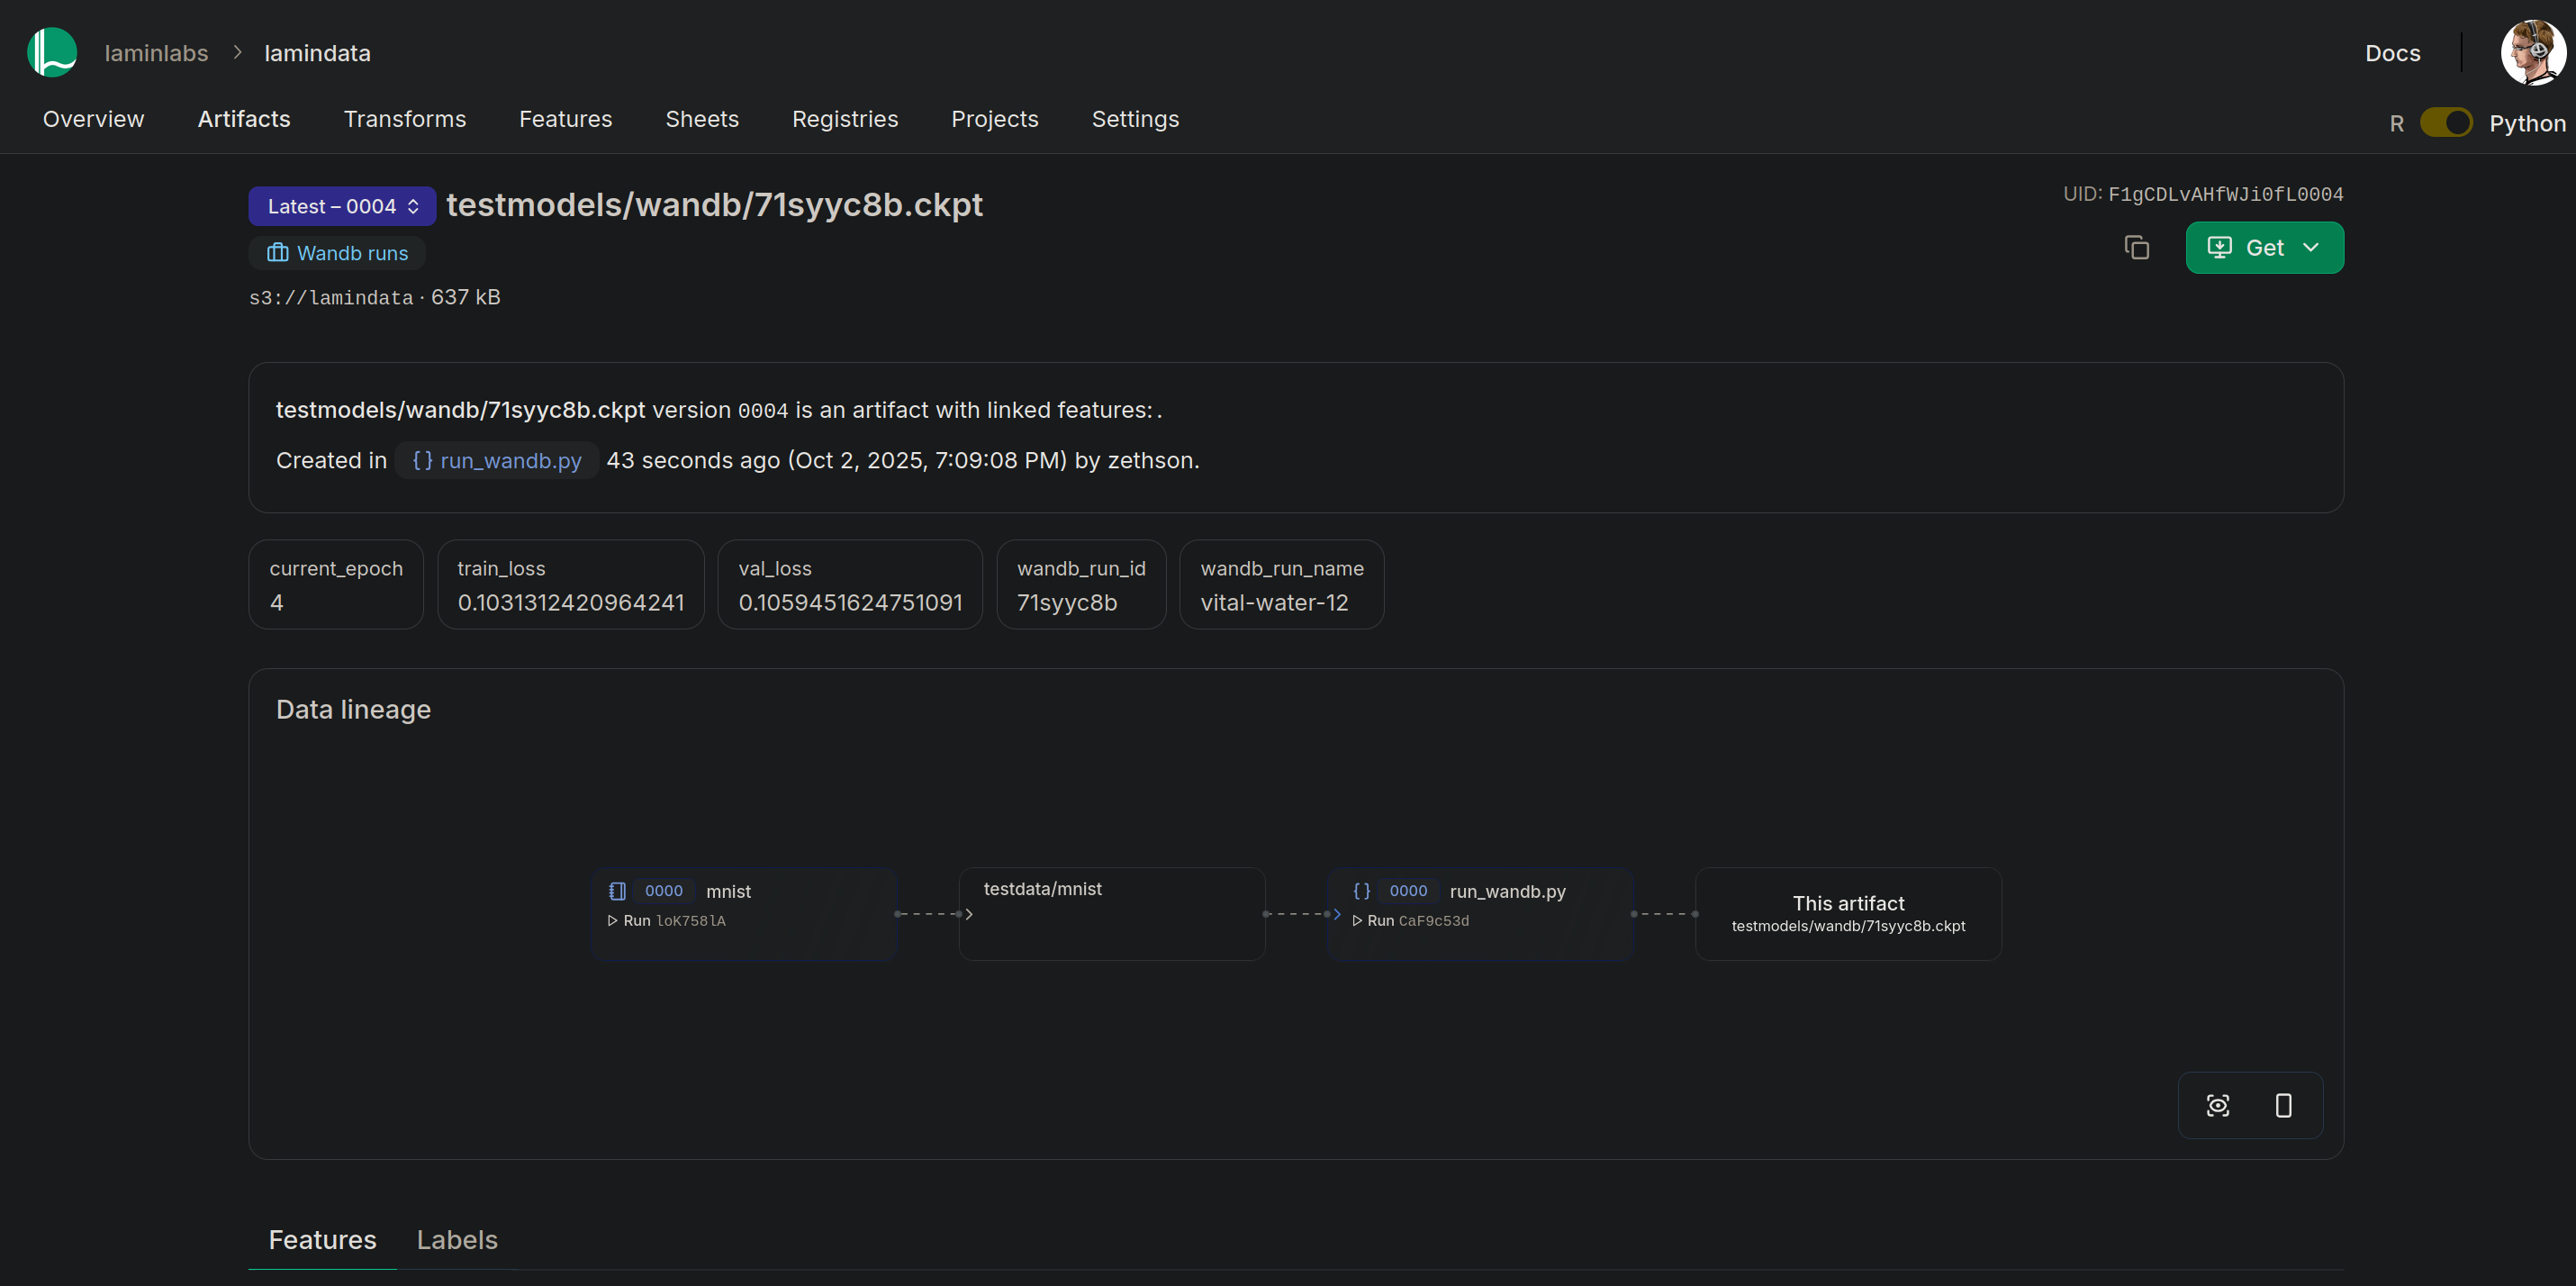This screenshot has height=1286, width=2576.
Task: Click the This artifact lineage node
Action: point(1847,913)
